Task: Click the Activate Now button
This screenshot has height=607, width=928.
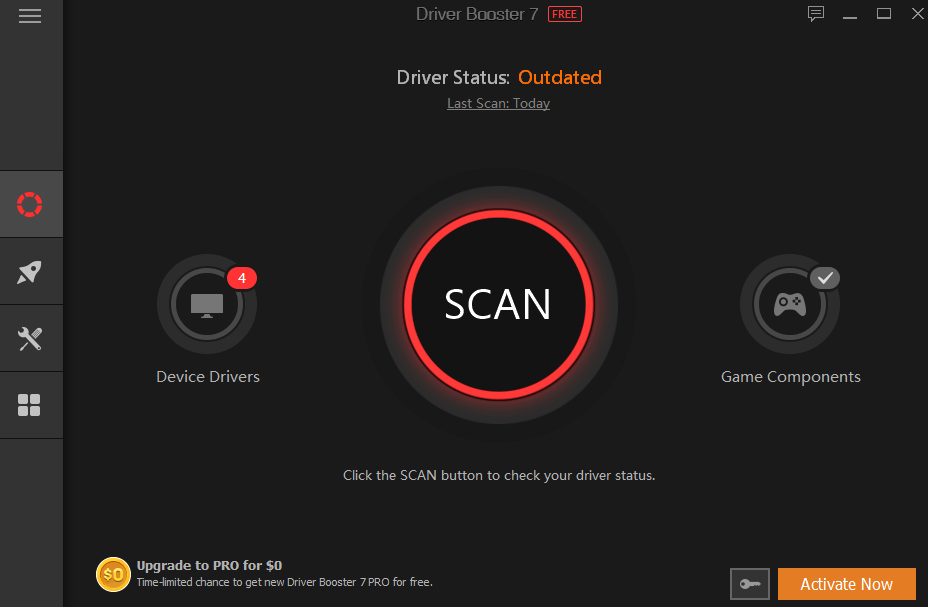Action: point(846,584)
